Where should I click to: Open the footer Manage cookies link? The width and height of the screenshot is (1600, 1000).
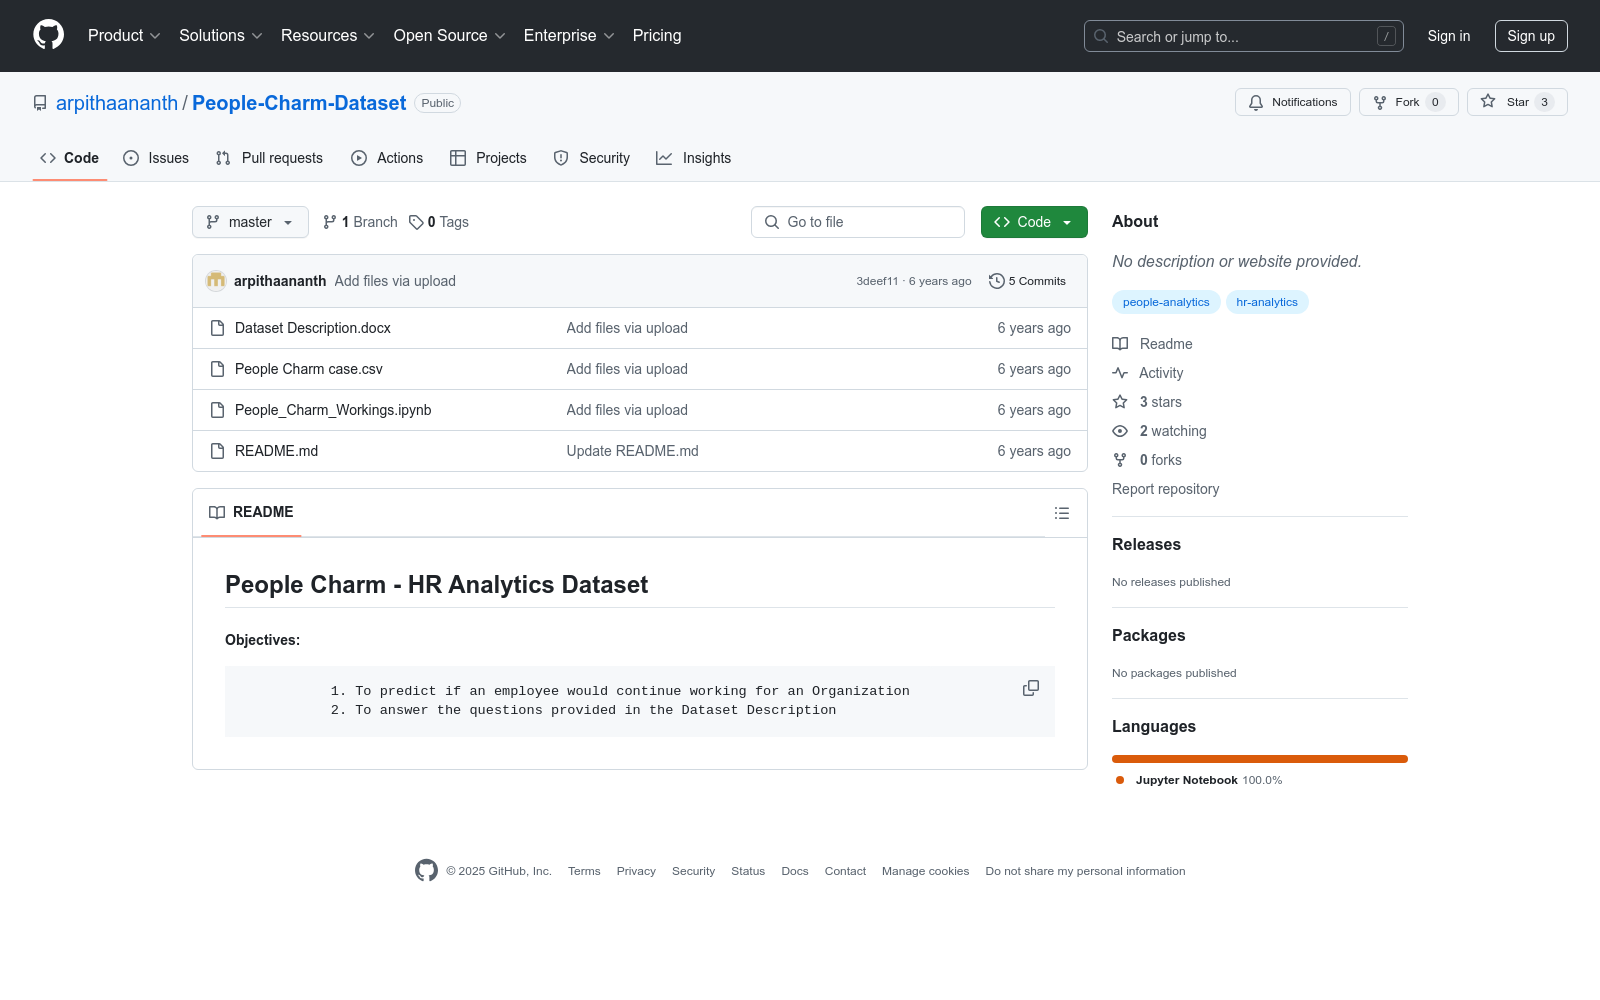926,871
